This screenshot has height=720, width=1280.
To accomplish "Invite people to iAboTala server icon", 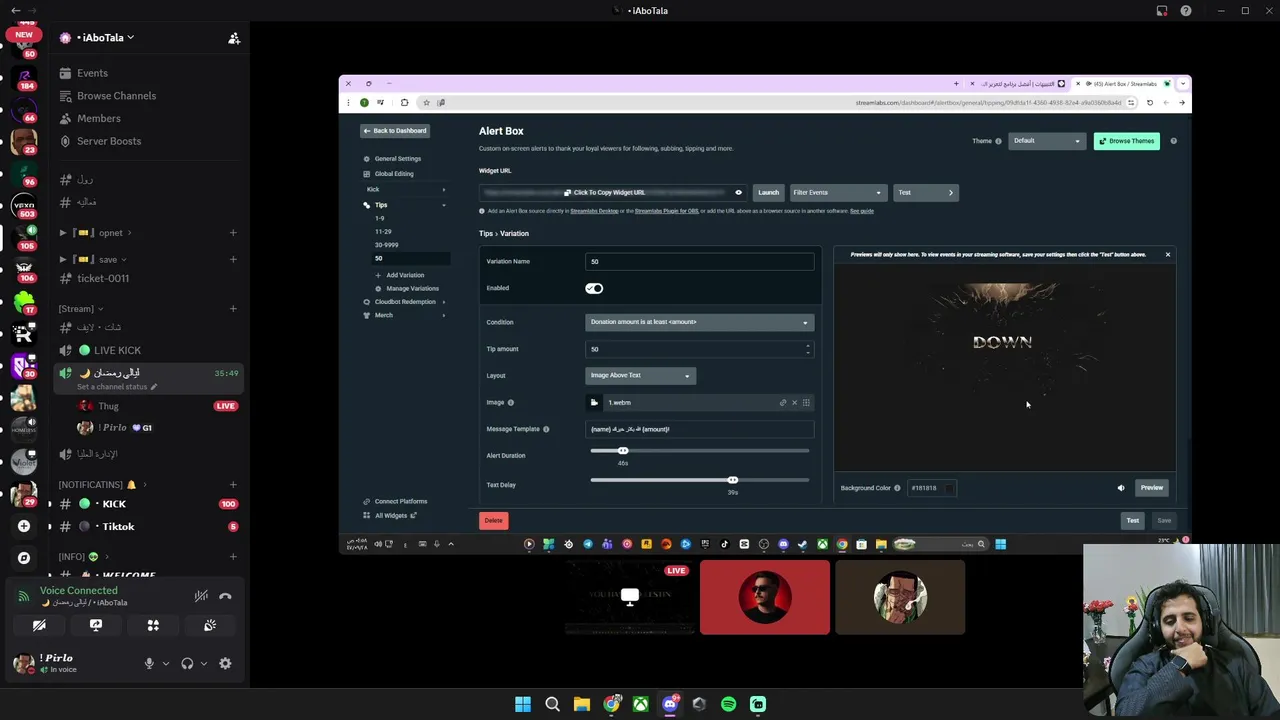I will pyautogui.click(x=234, y=38).
